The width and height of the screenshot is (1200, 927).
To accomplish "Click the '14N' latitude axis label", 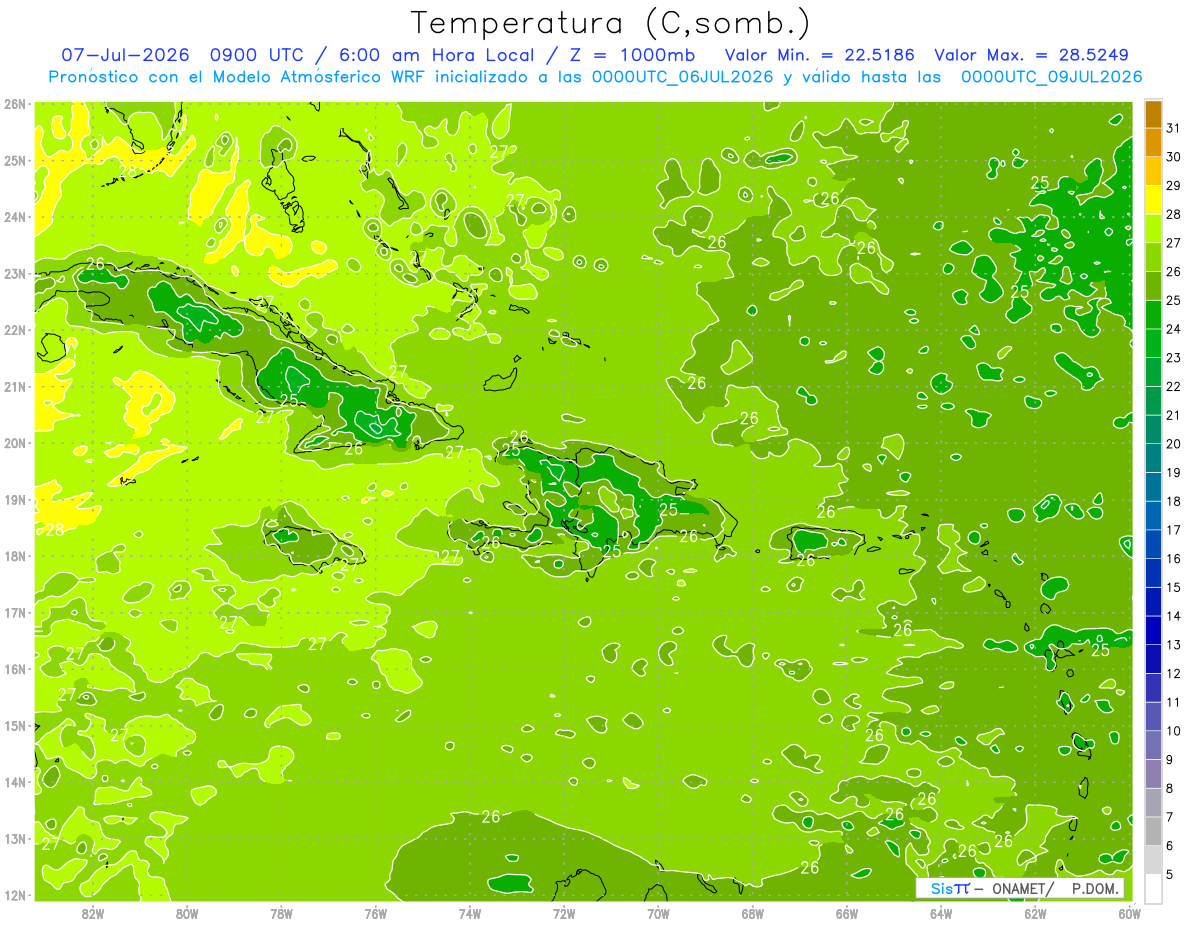I will pyautogui.click(x=15, y=782).
